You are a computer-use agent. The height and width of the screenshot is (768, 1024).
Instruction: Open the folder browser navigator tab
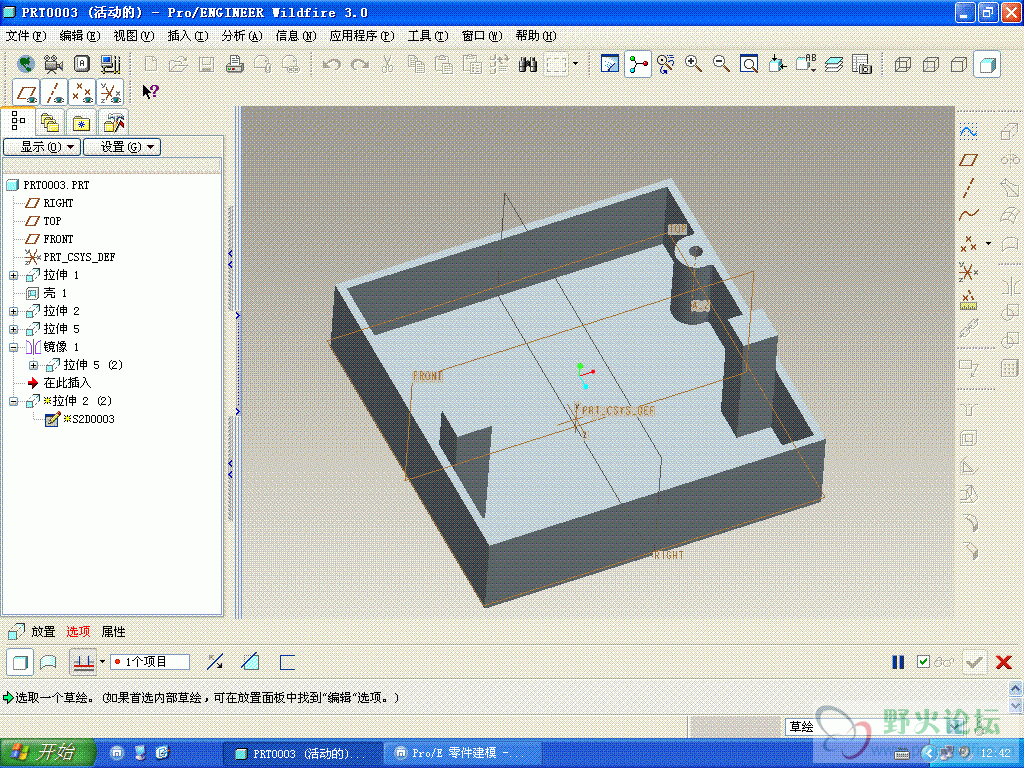(x=50, y=122)
